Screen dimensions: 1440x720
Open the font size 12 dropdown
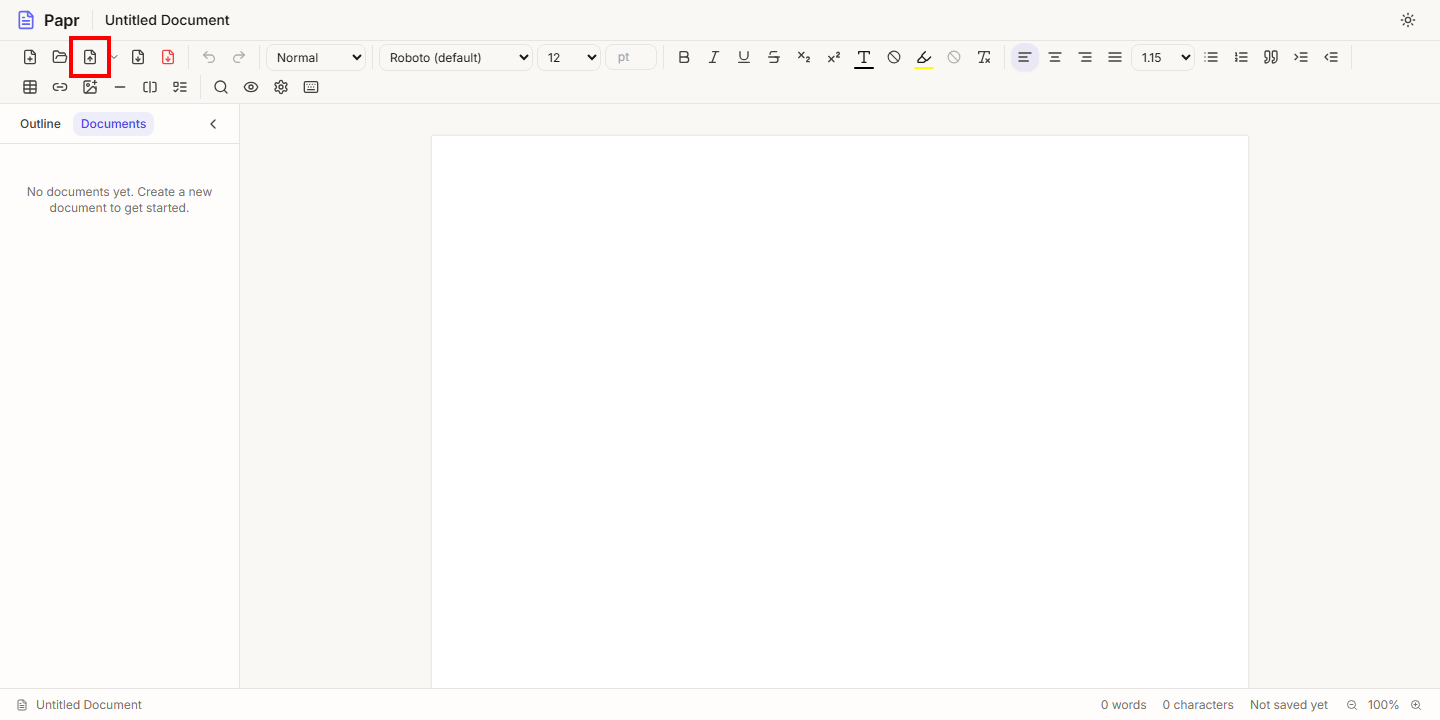click(569, 58)
